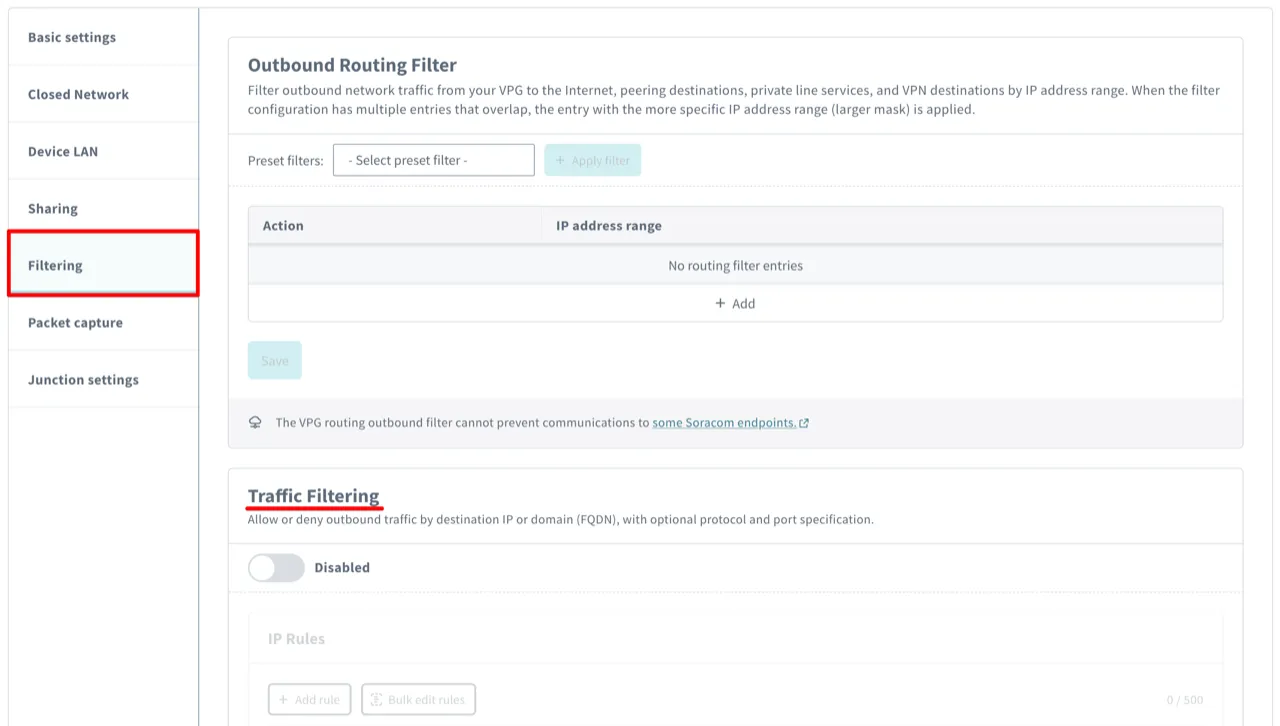Click the 0 / 500 rule counter

1185,700
